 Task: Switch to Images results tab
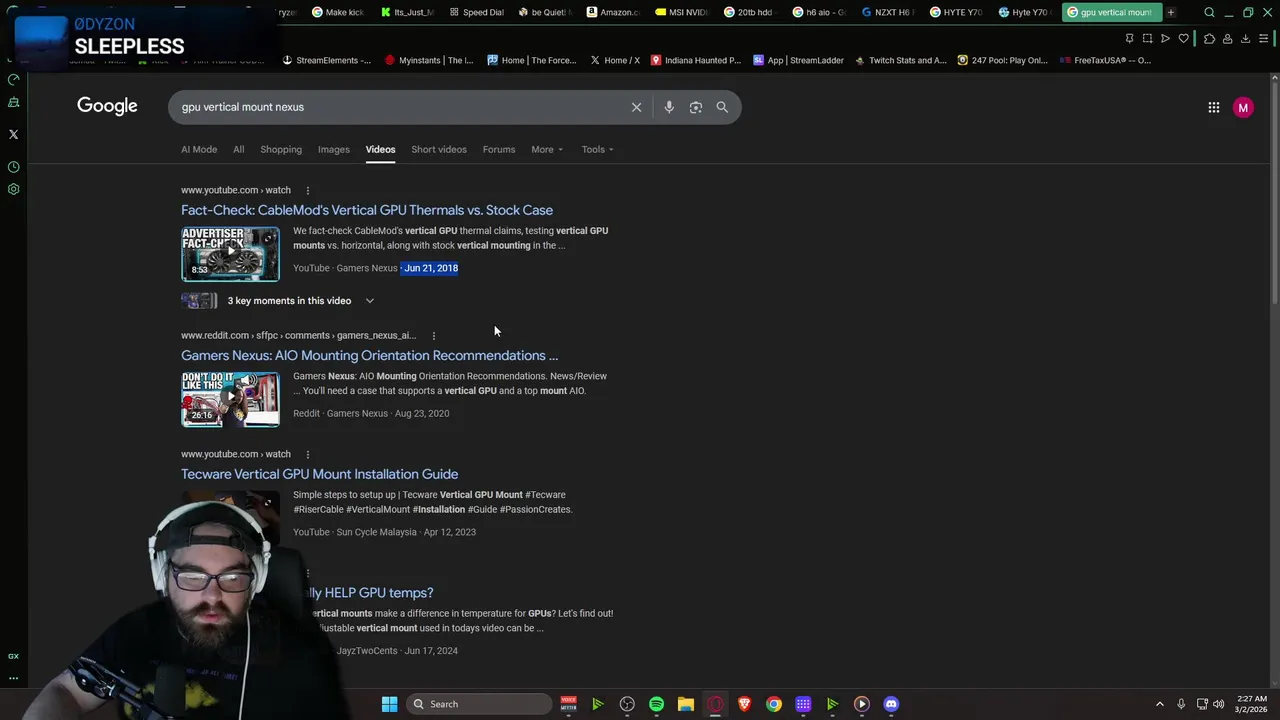(x=334, y=149)
